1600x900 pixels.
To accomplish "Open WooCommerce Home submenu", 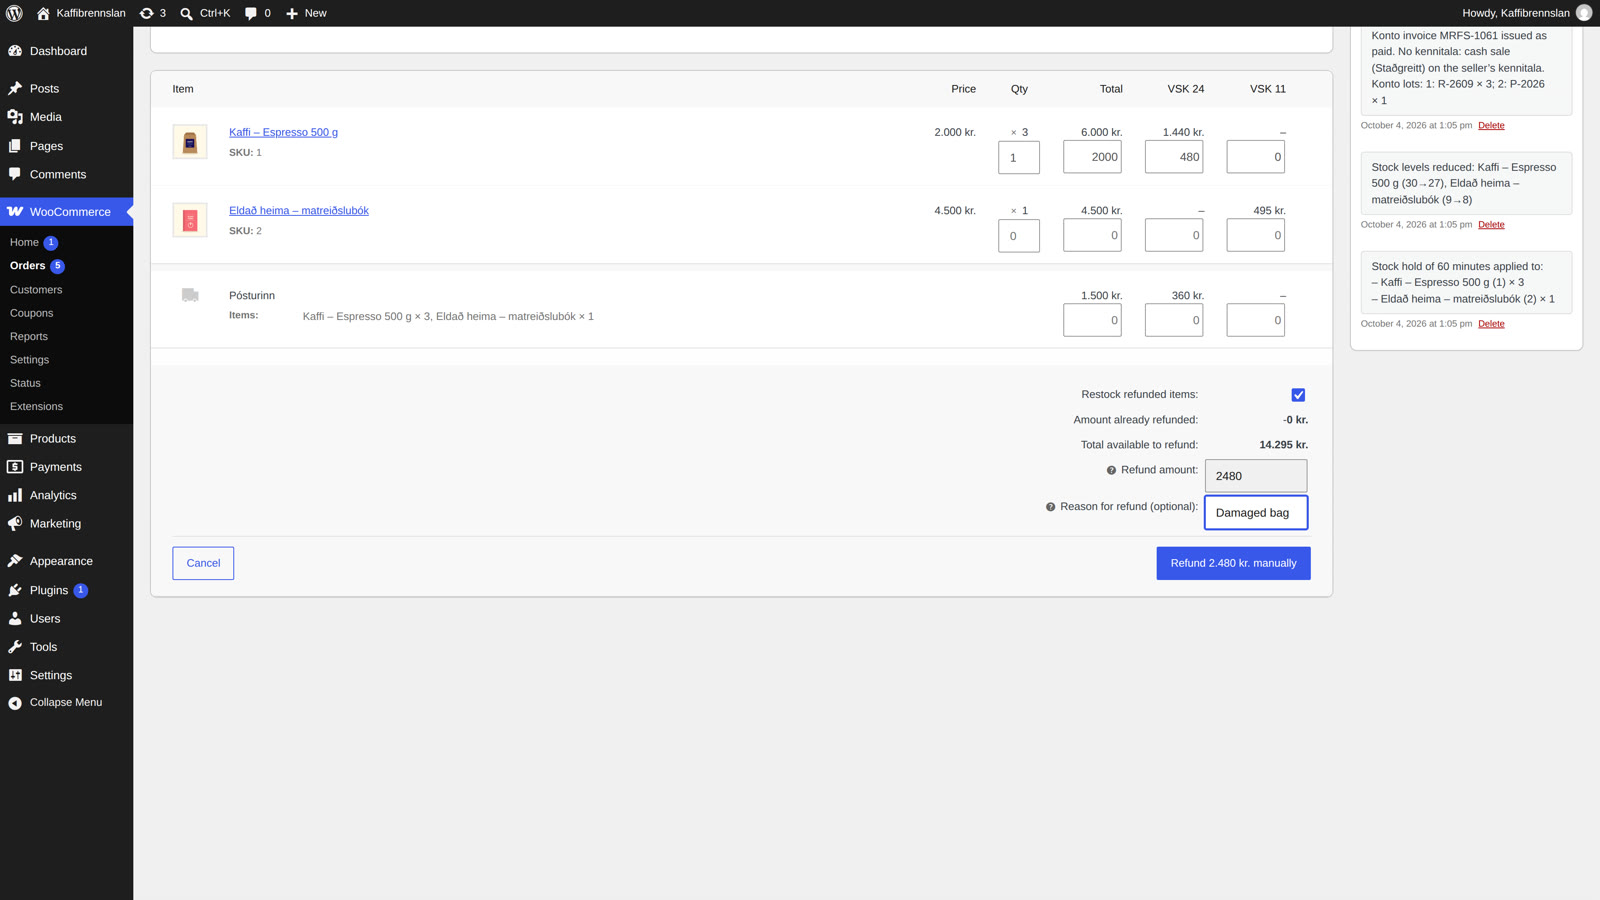I will (x=66, y=243).
